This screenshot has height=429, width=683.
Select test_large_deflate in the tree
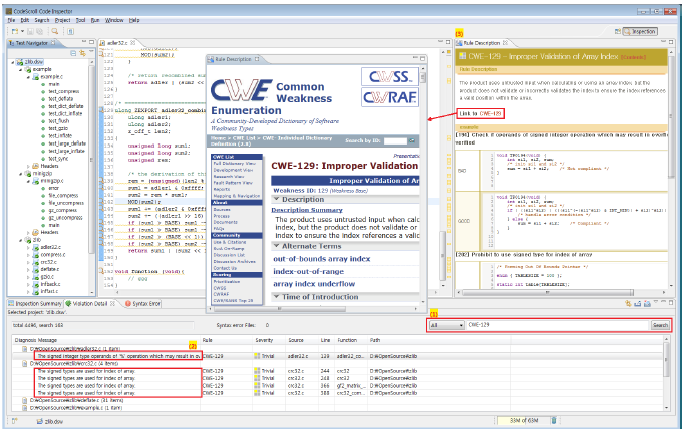coord(67,143)
